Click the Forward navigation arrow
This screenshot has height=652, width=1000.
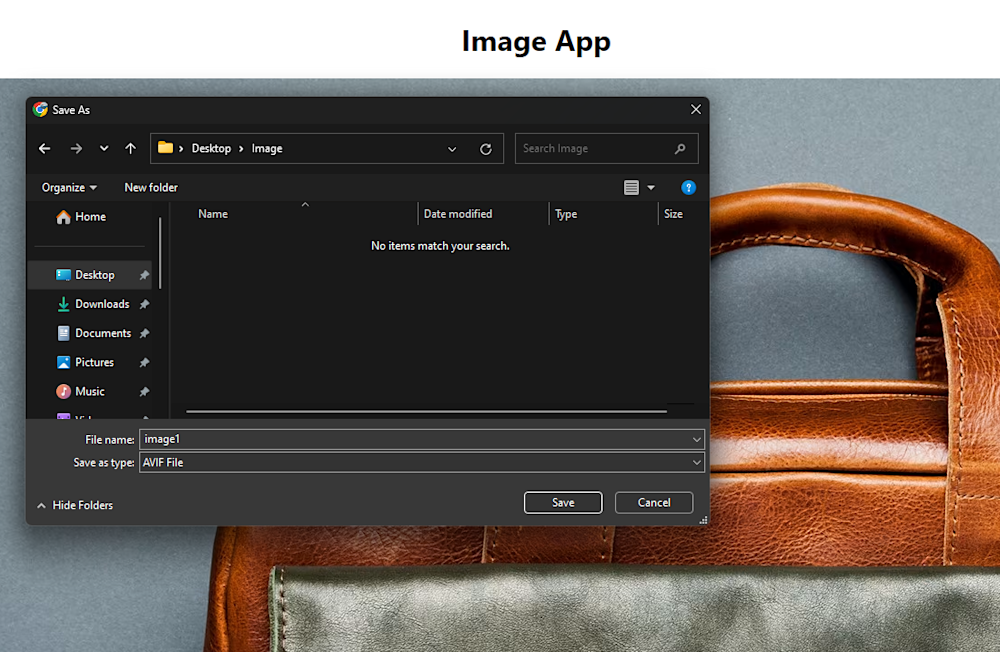(x=76, y=149)
